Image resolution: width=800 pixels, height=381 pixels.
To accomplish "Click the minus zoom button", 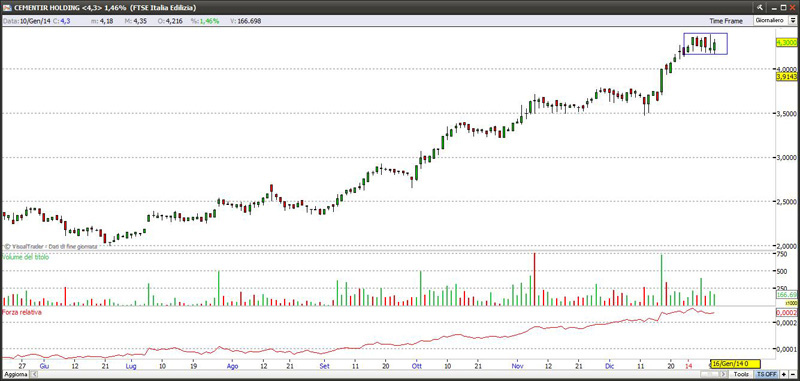I will pyautogui.click(x=793, y=374).
